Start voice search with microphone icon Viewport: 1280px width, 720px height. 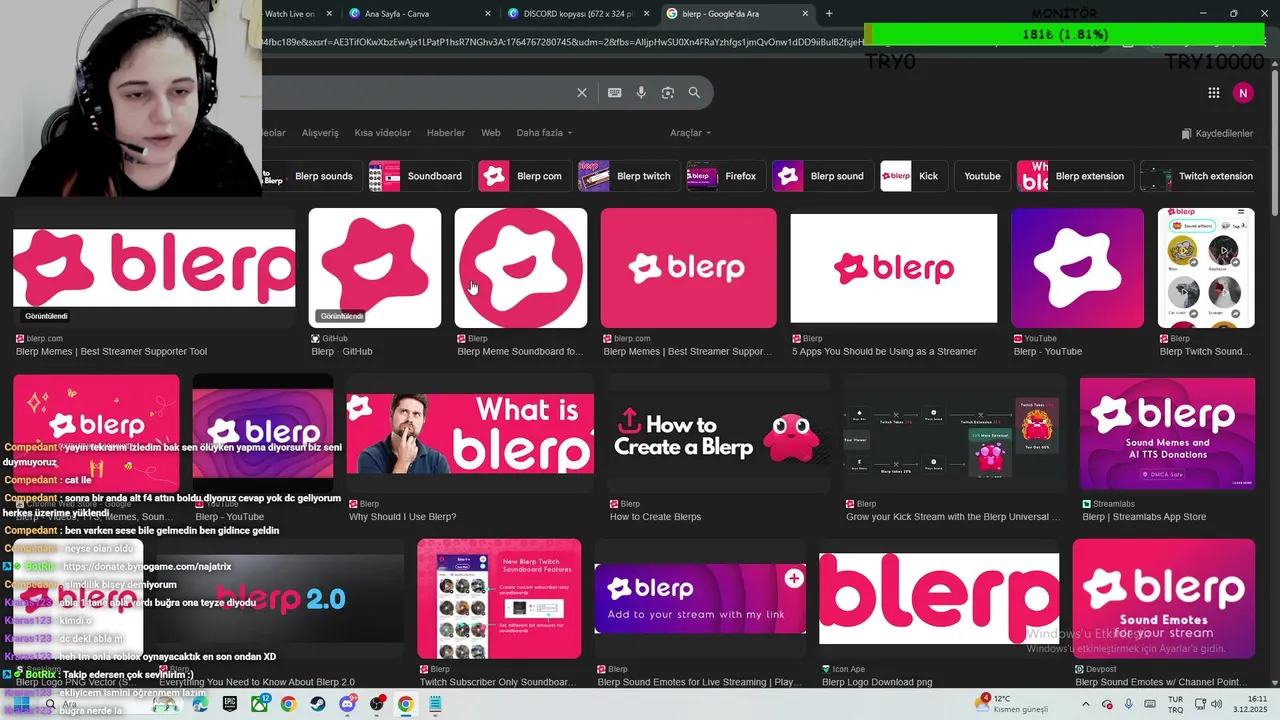(641, 92)
